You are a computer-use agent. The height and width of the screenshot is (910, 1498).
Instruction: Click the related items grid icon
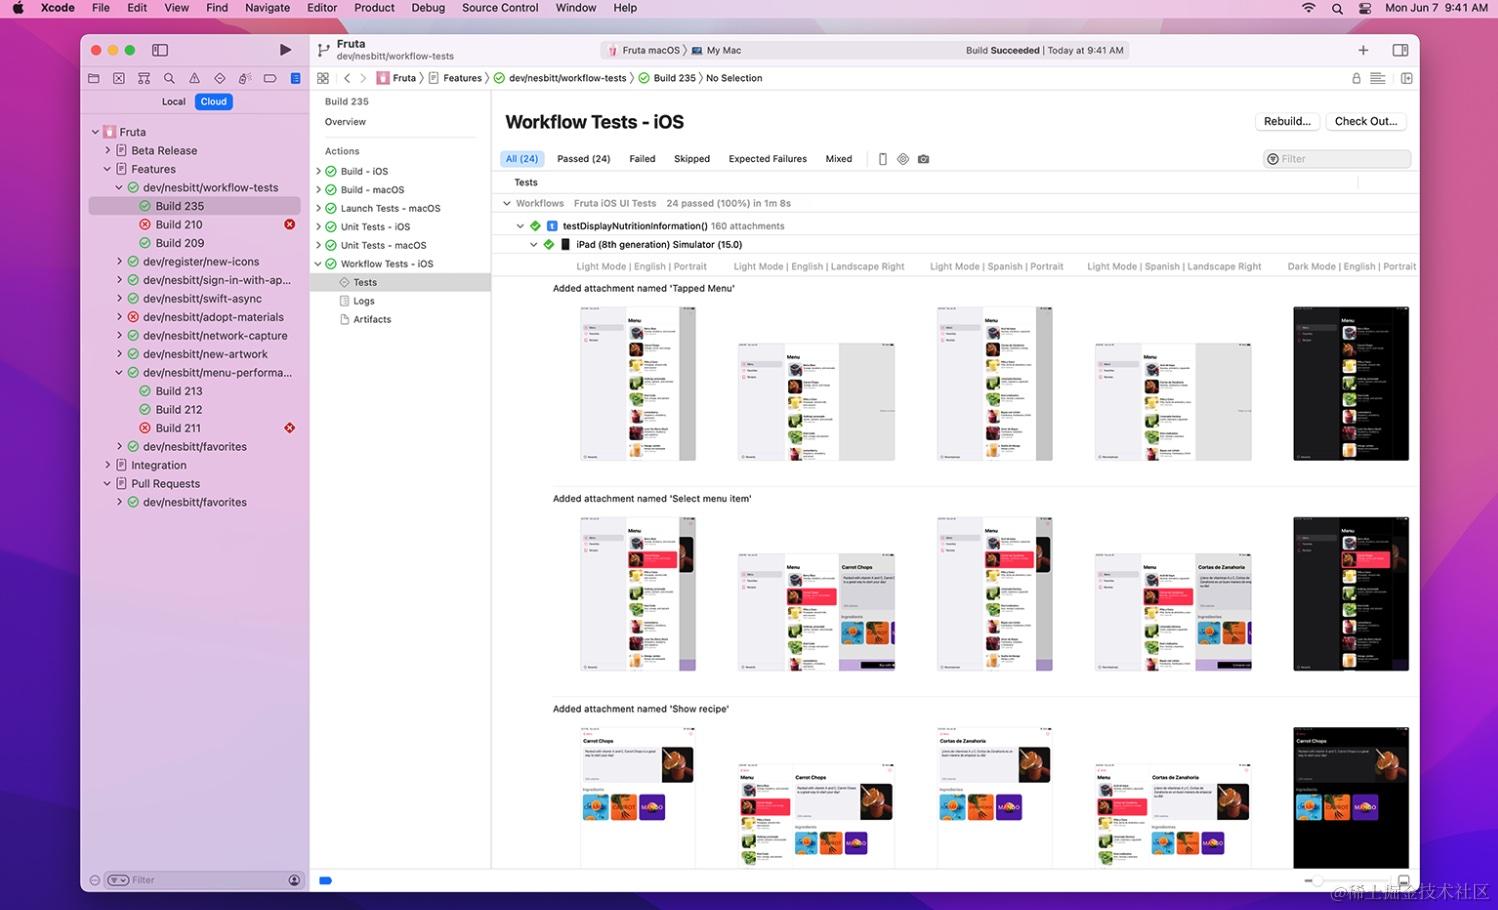323,78
